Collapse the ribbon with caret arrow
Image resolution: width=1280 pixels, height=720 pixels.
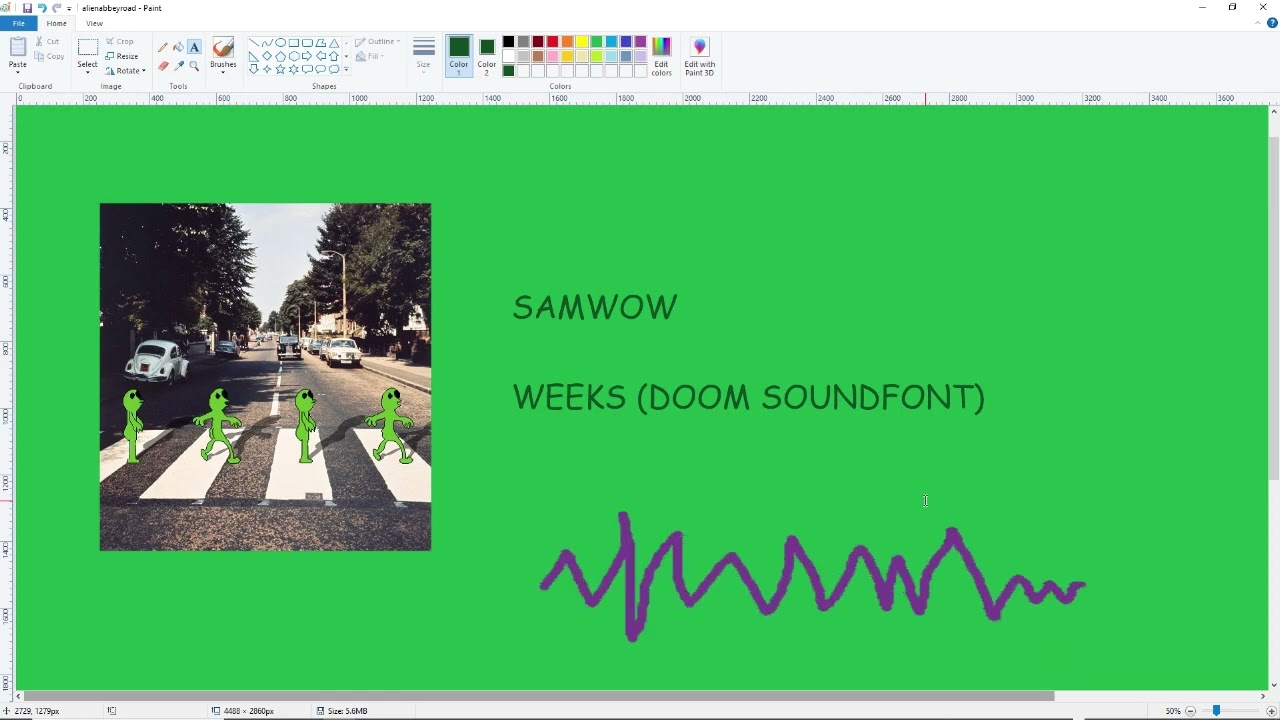coord(1259,23)
